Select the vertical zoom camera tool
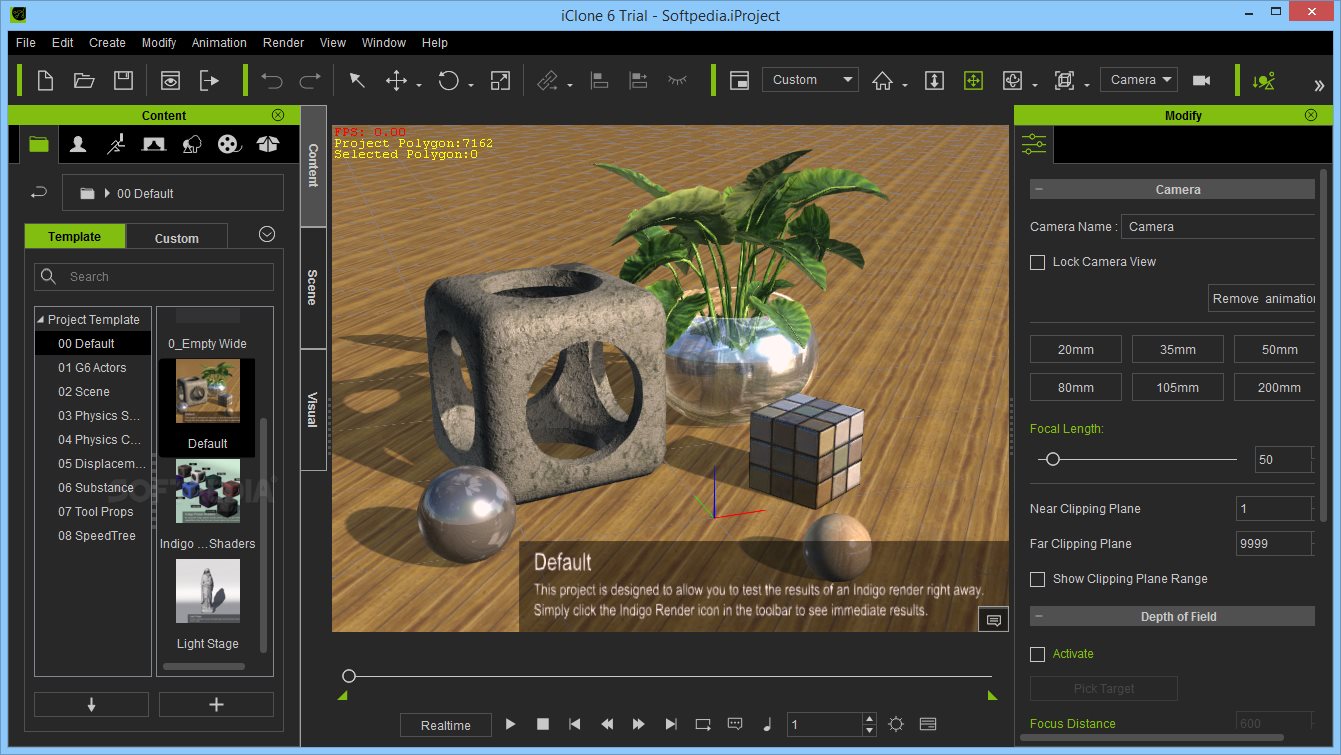1341x755 pixels. click(x=934, y=80)
